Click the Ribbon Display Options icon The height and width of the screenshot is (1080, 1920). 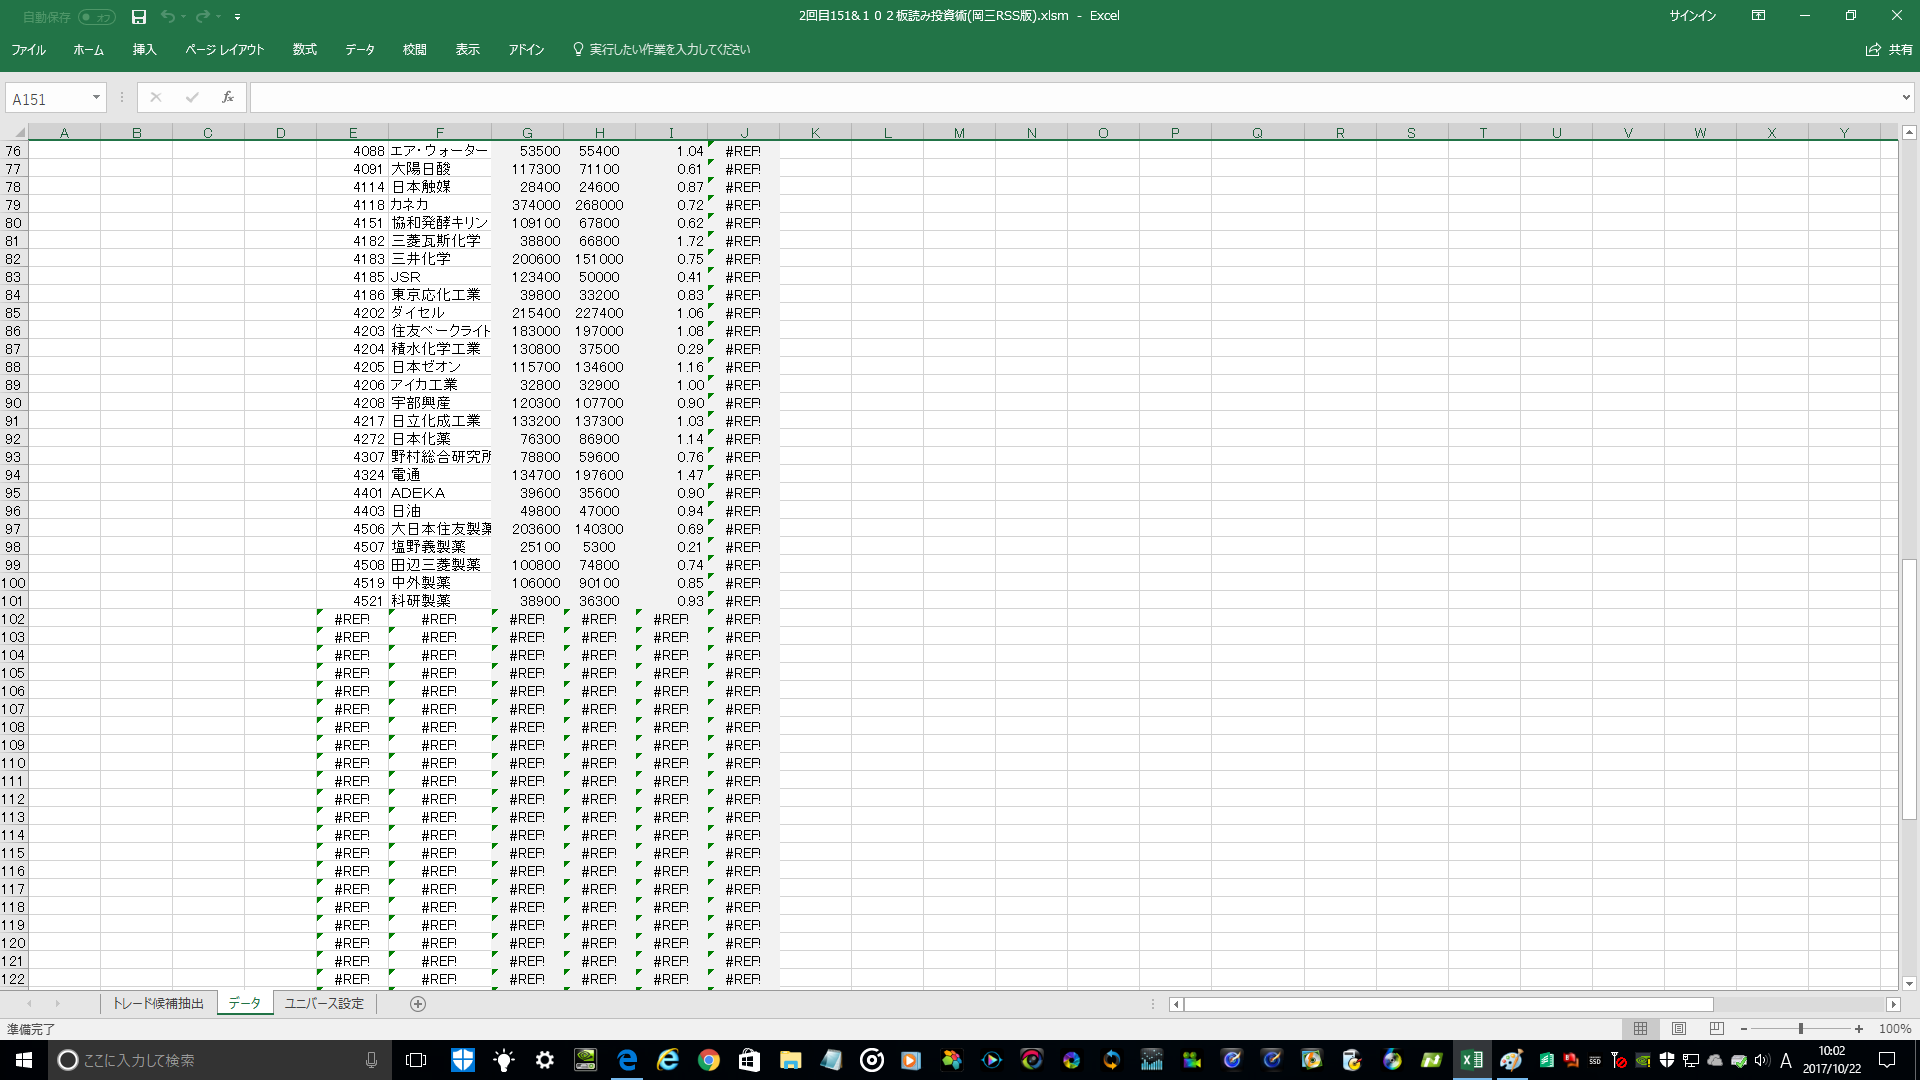click(x=1758, y=16)
